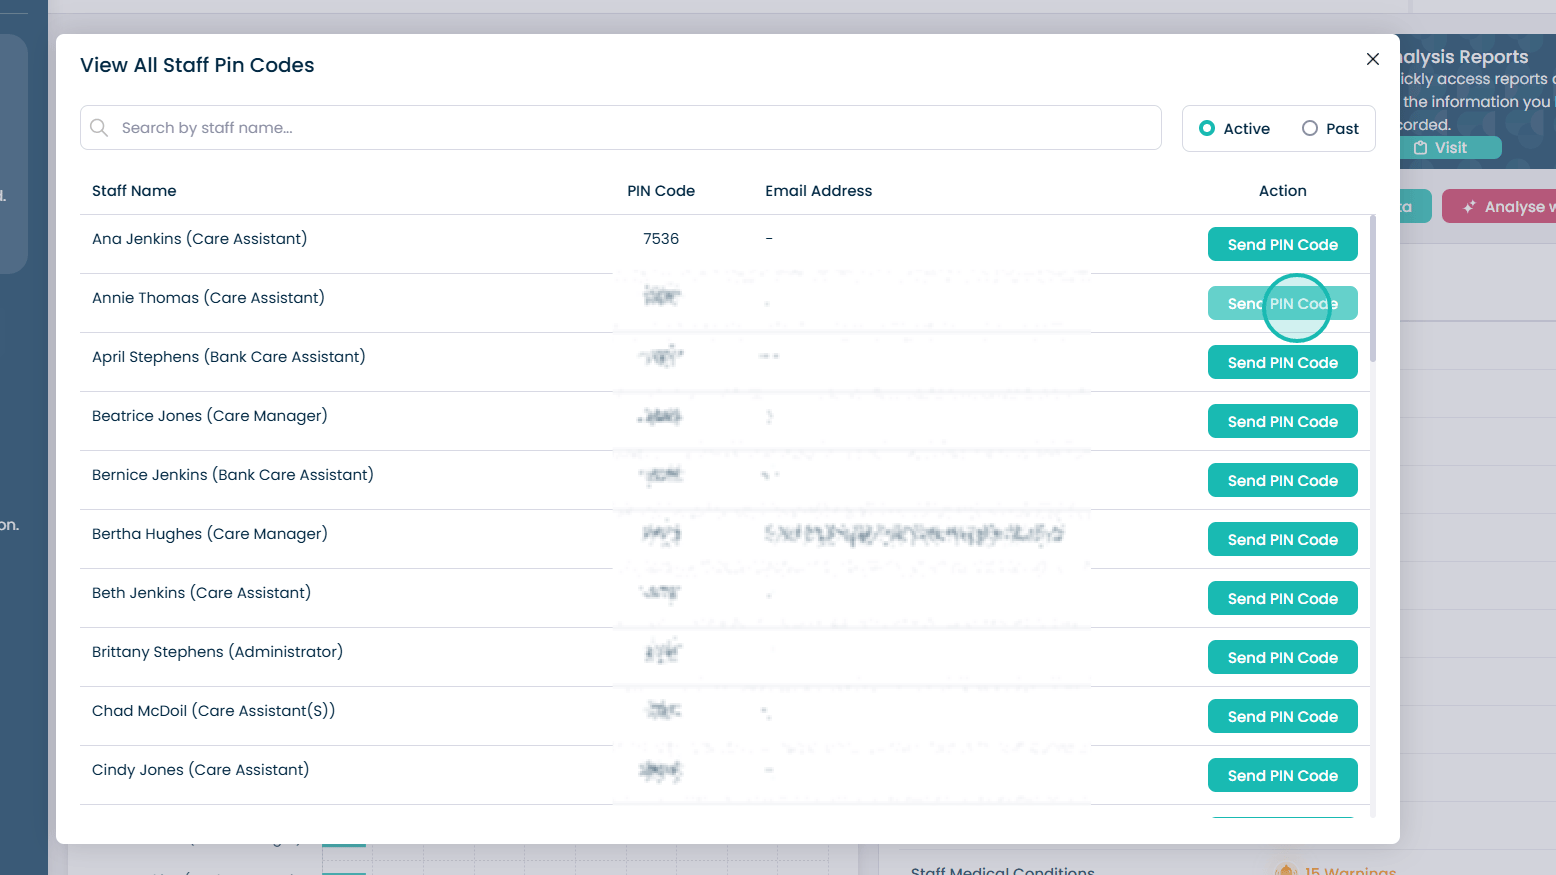Viewport: 1556px width, 875px height.
Task: Select Ana Jenkins (Care Assistant) name
Action: click(200, 239)
